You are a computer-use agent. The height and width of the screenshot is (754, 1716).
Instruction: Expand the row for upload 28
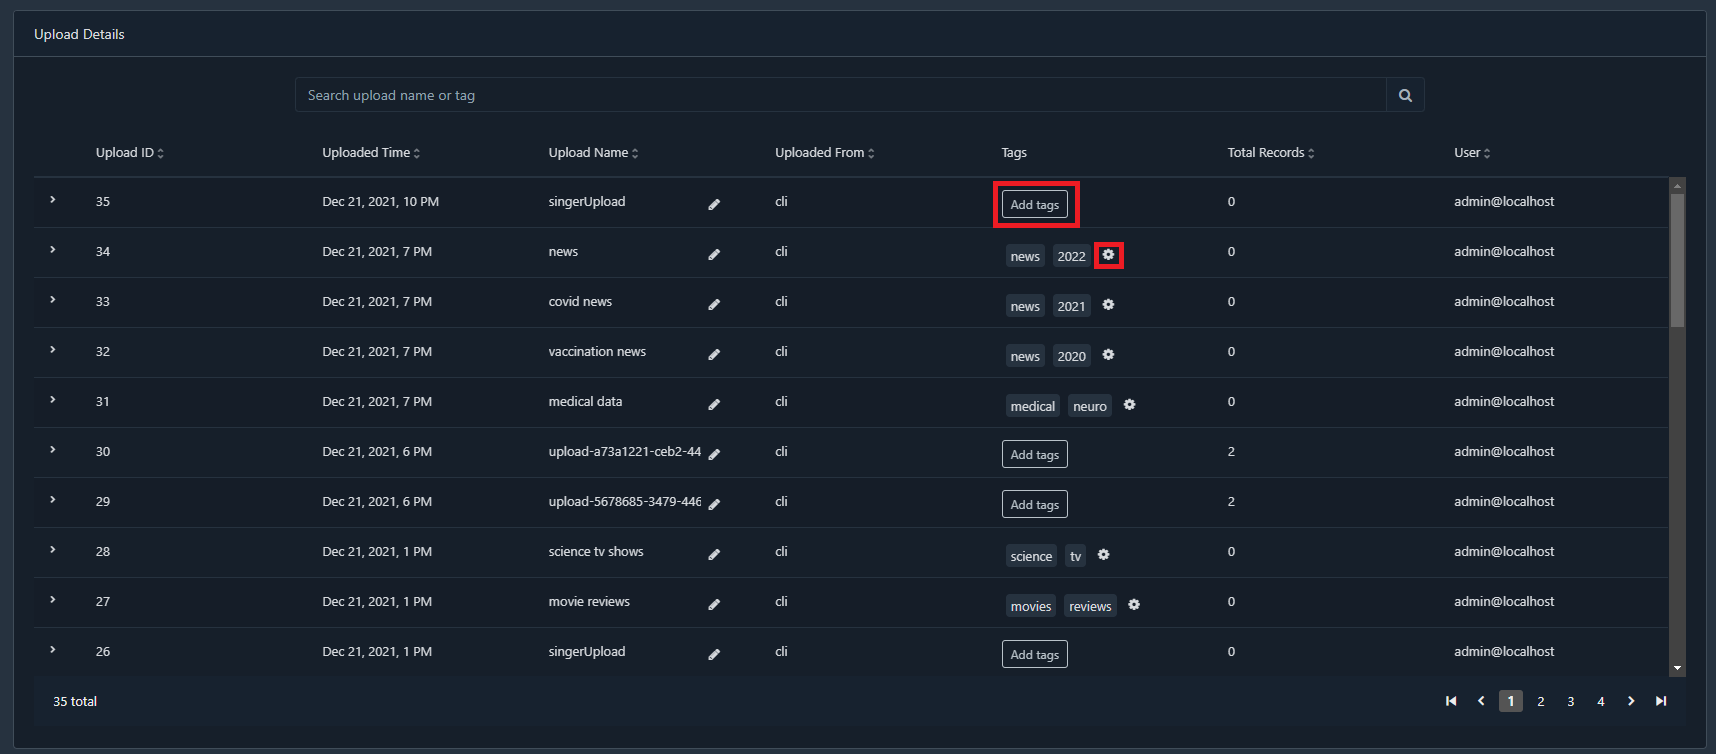point(53,550)
